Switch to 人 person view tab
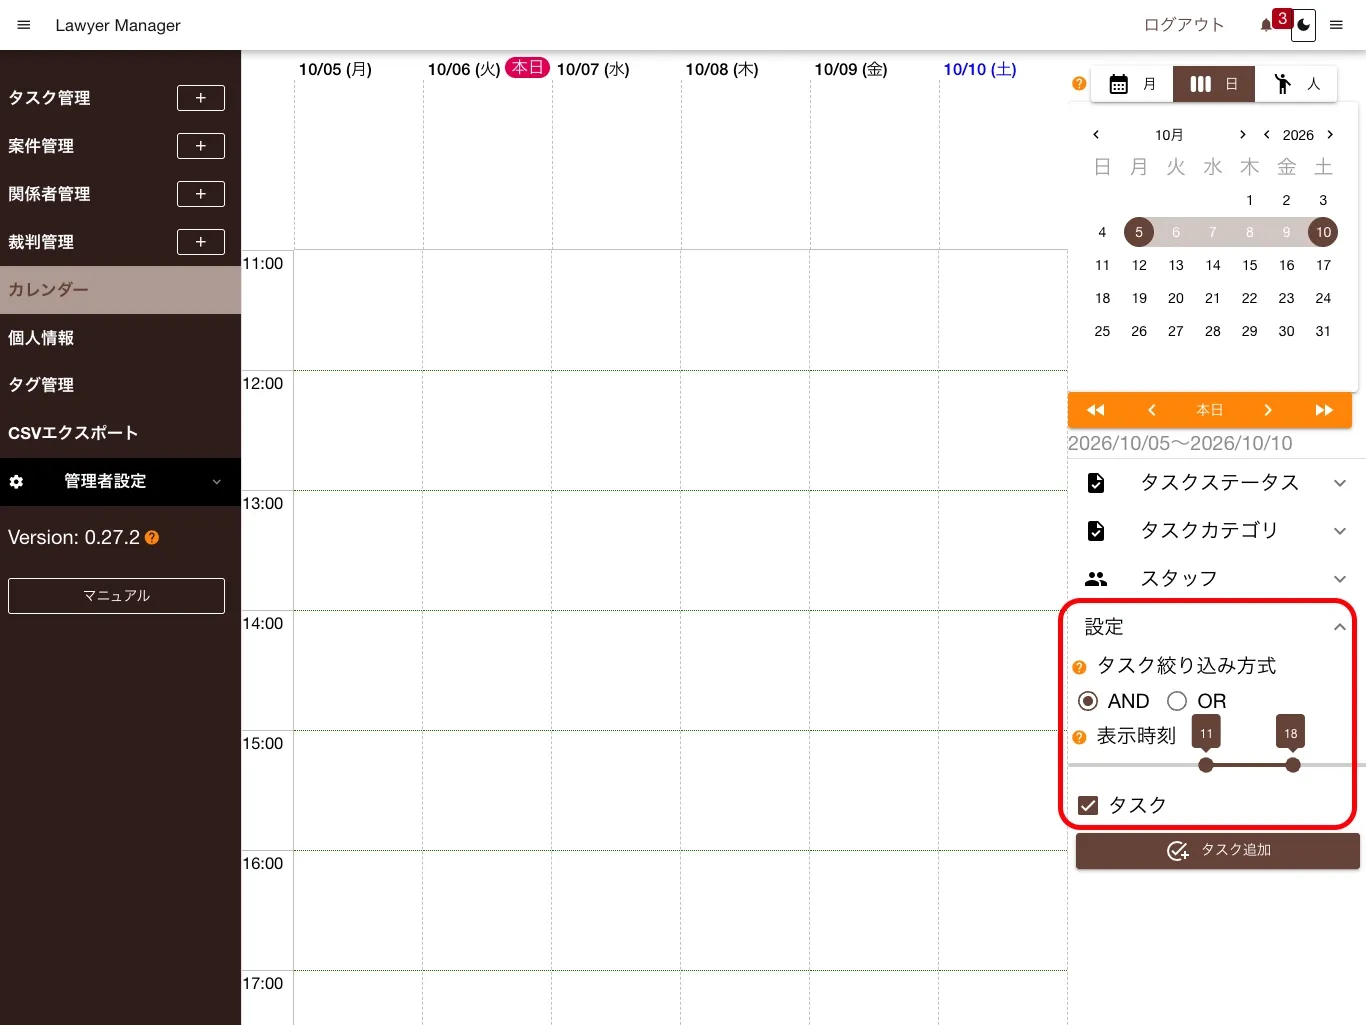This screenshot has width=1366, height=1025. (1296, 84)
